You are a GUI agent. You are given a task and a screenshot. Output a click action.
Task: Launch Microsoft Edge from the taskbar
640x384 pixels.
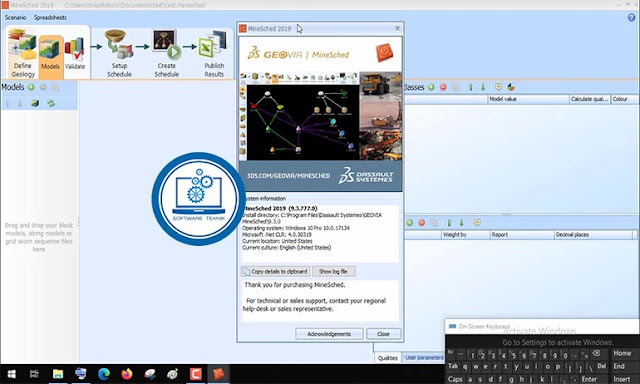(x=104, y=374)
